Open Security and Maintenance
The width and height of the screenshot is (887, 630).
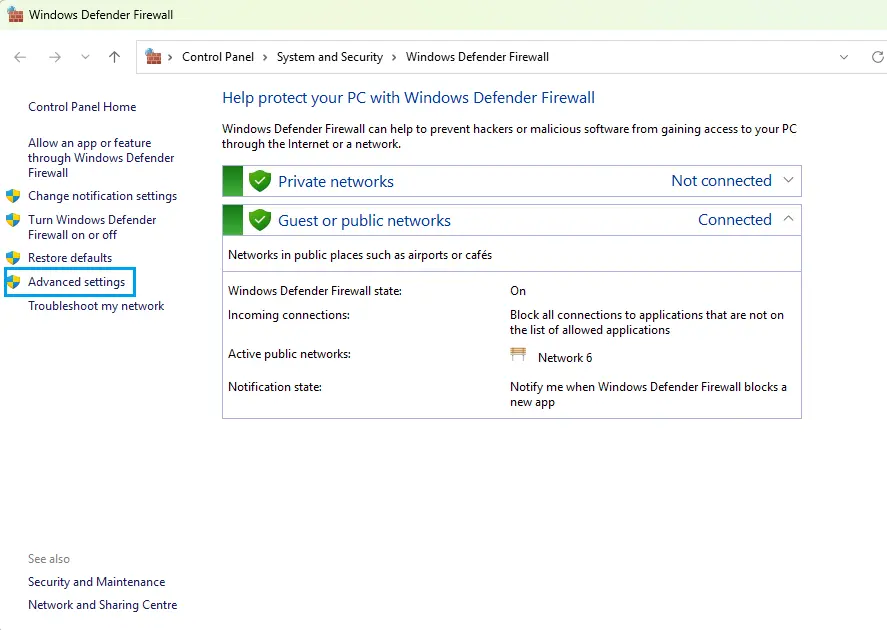[x=97, y=582]
